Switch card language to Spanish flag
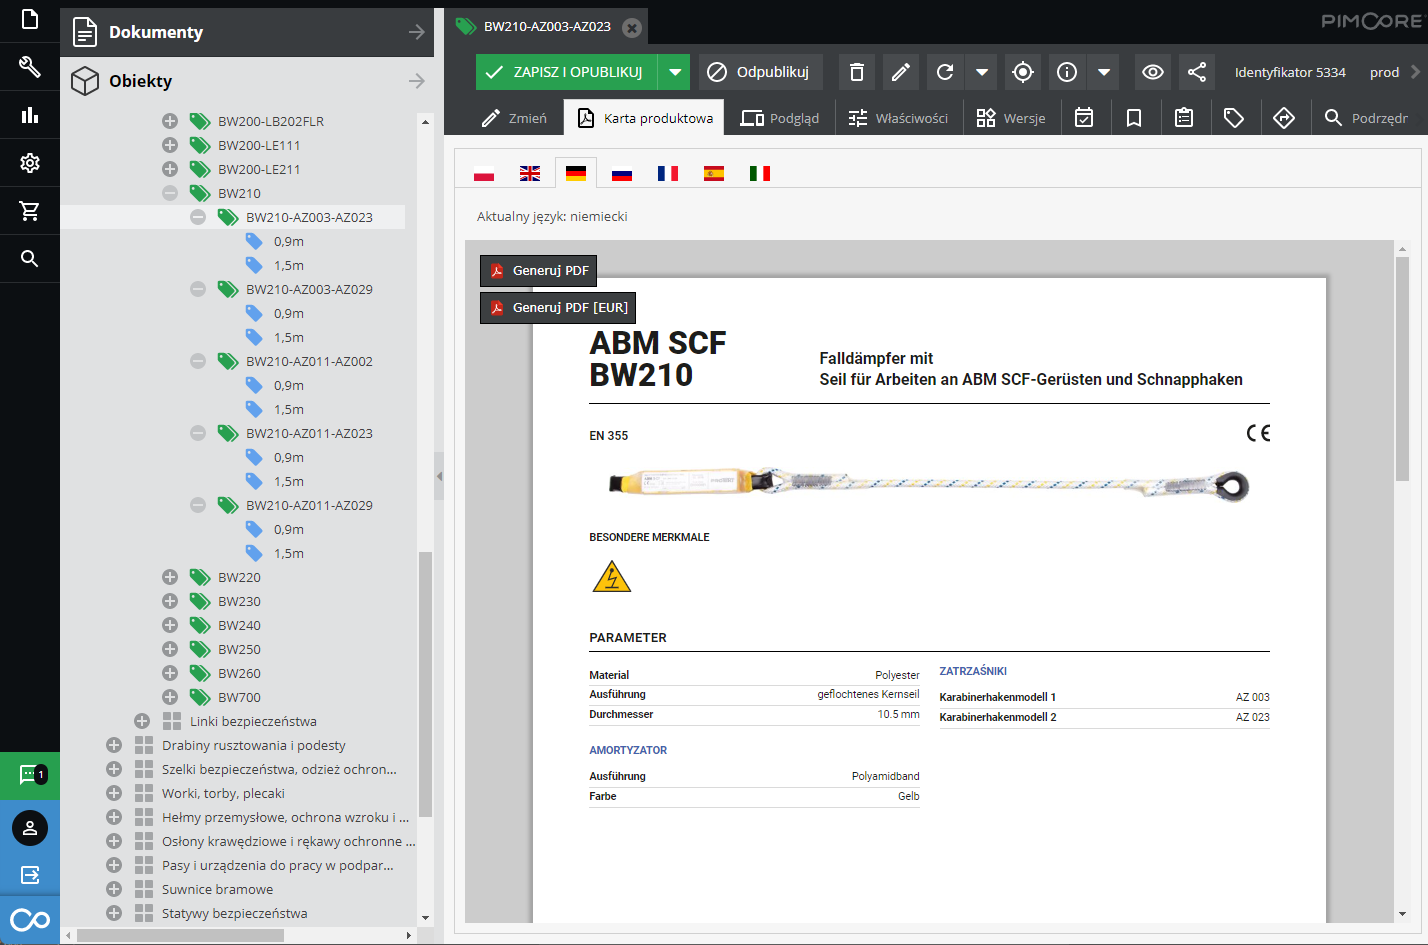This screenshot has width=1428, height=945. [714, 174]
